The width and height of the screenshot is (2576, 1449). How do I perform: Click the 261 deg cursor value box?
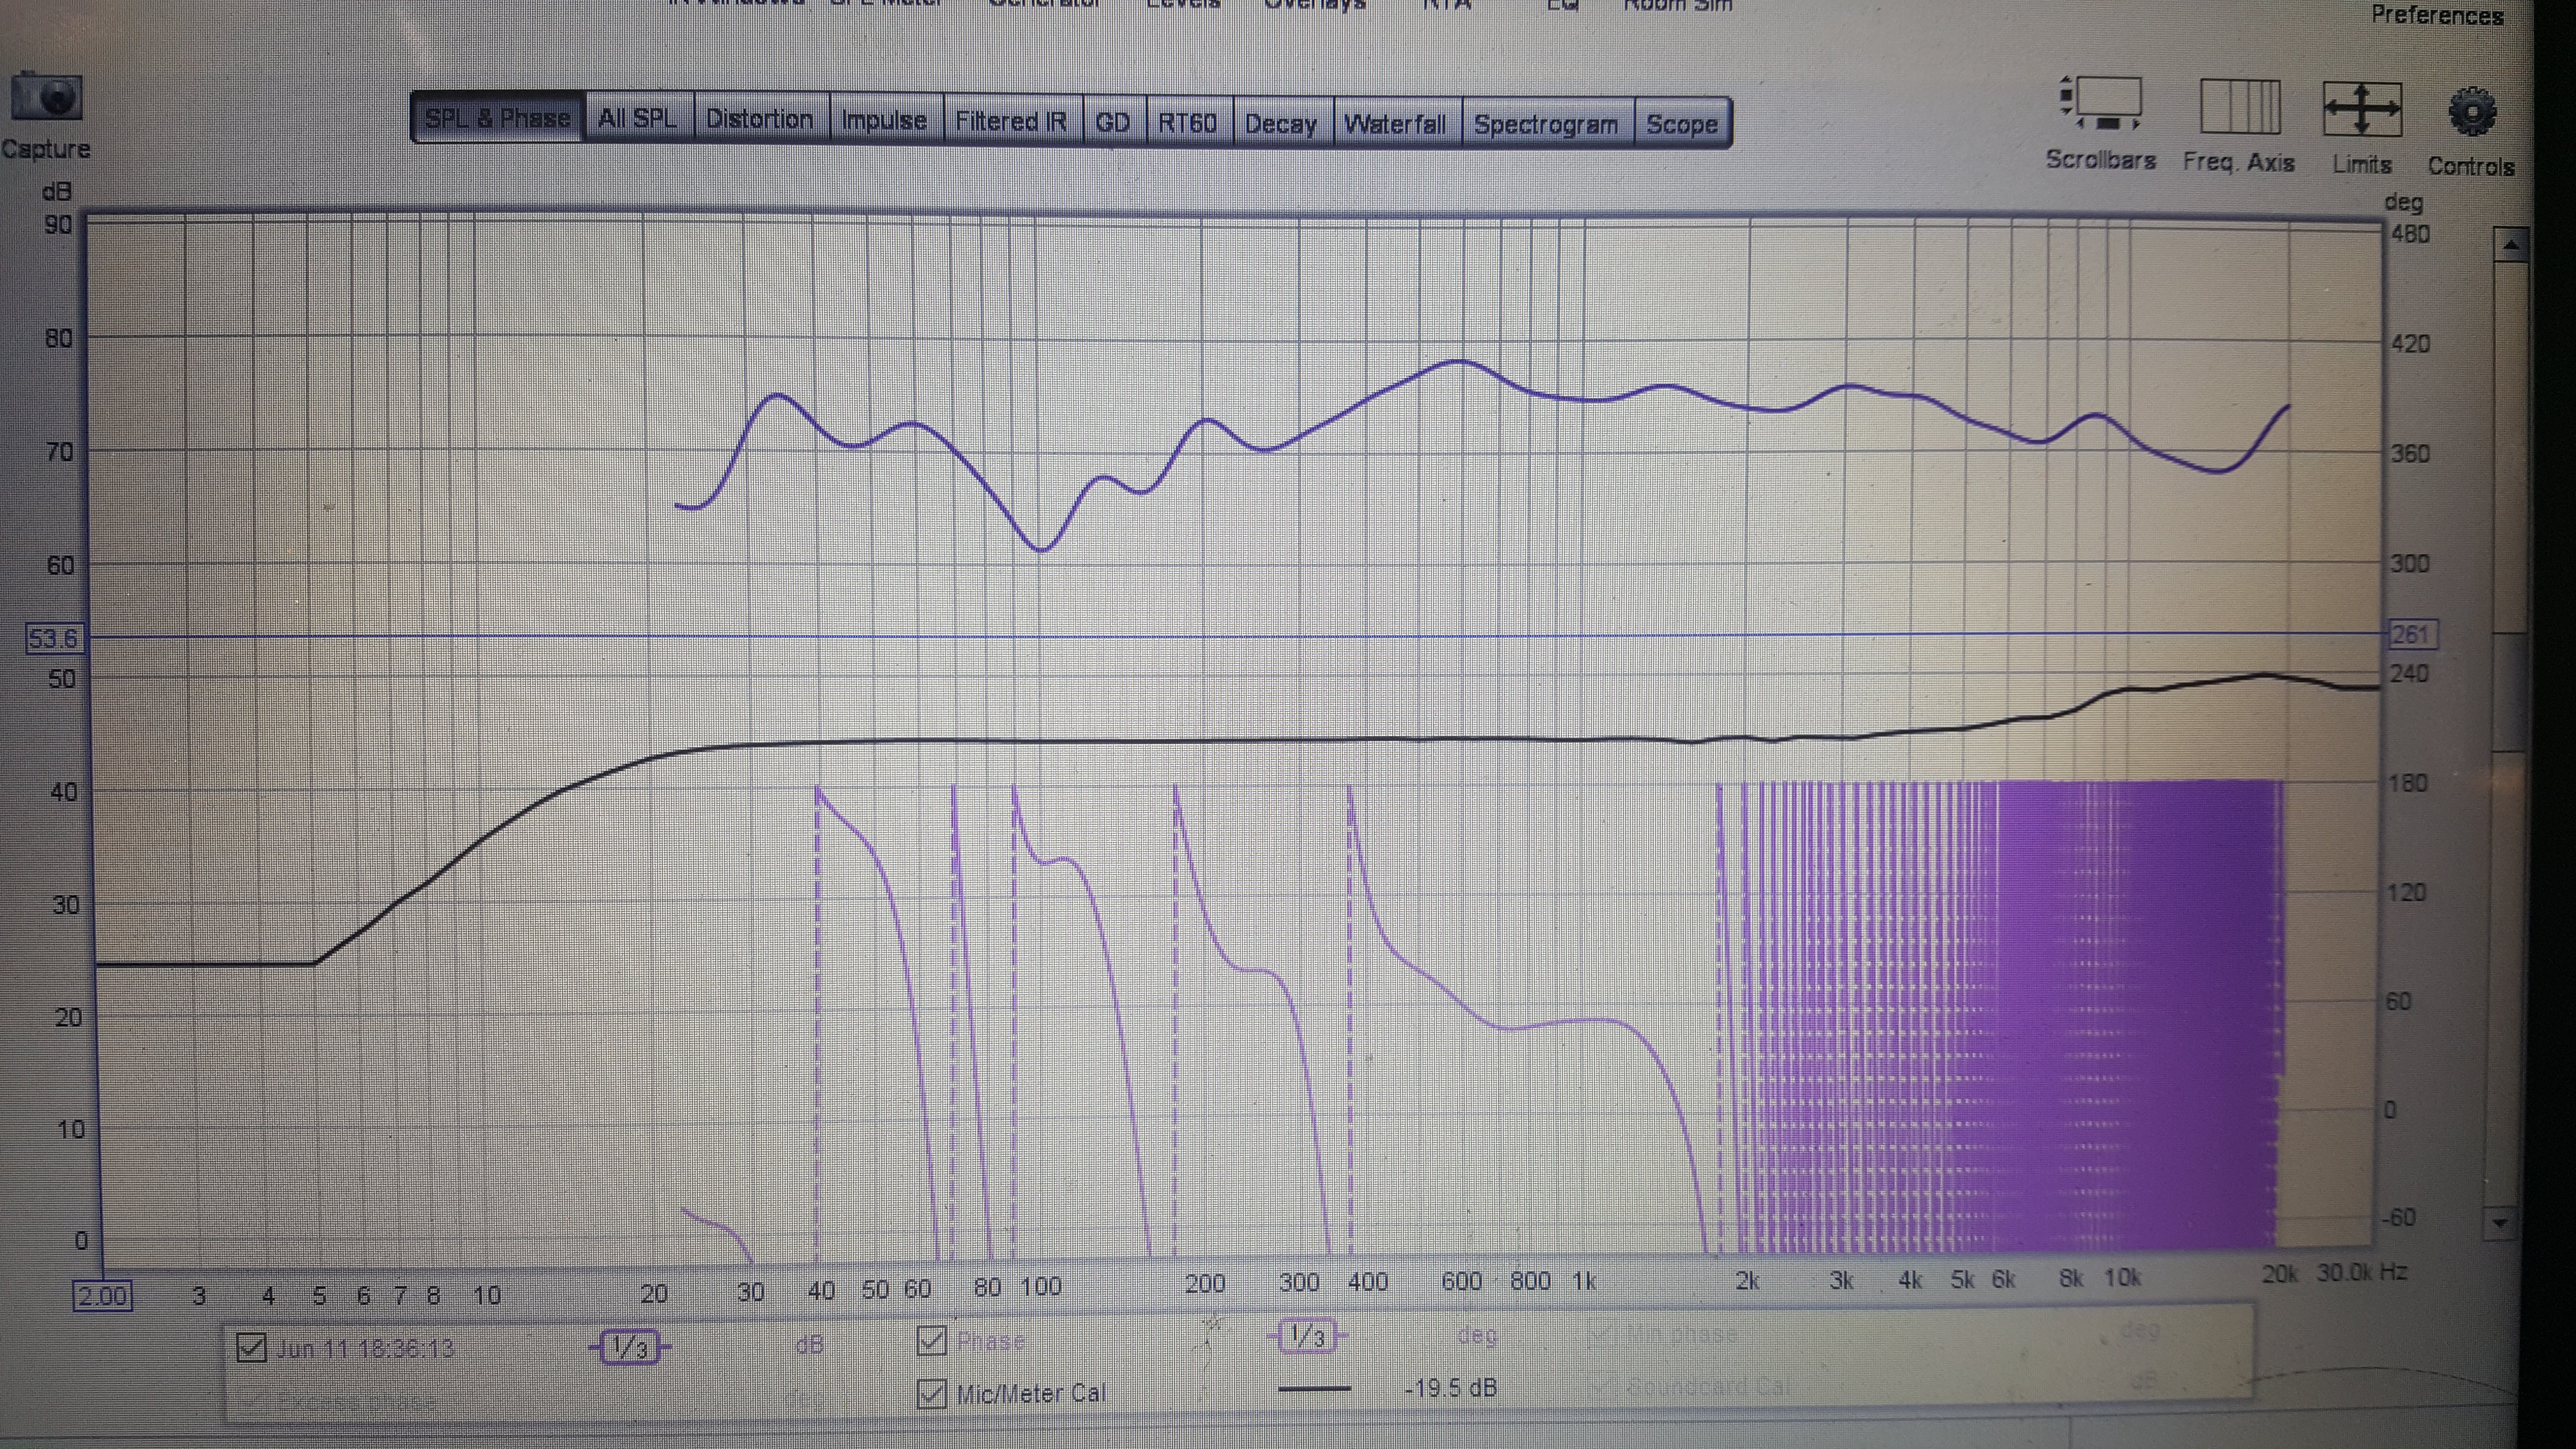tap(2412, 634)
